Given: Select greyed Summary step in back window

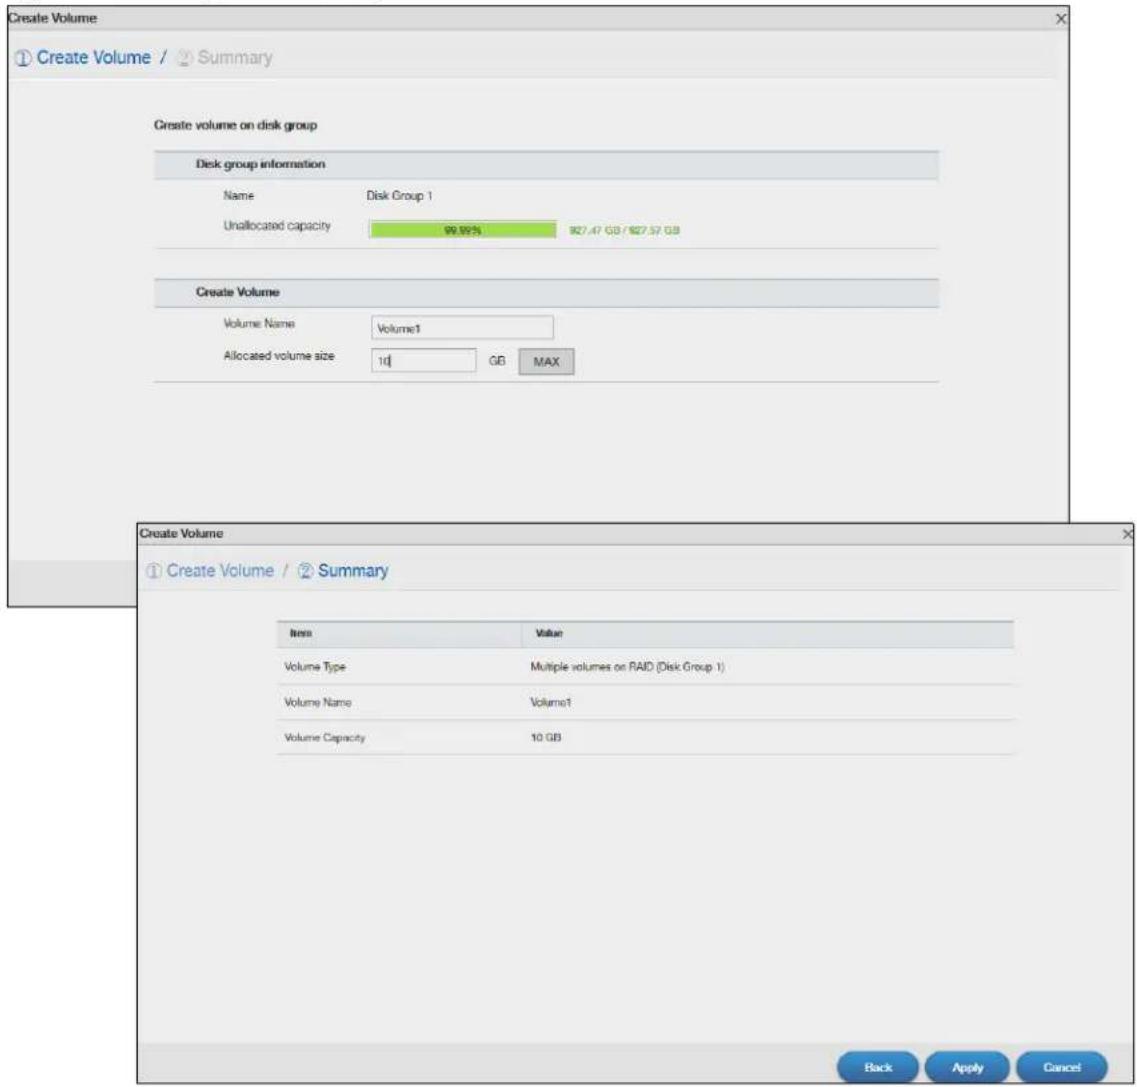Looking at the screenshot, I should [225, 57].
